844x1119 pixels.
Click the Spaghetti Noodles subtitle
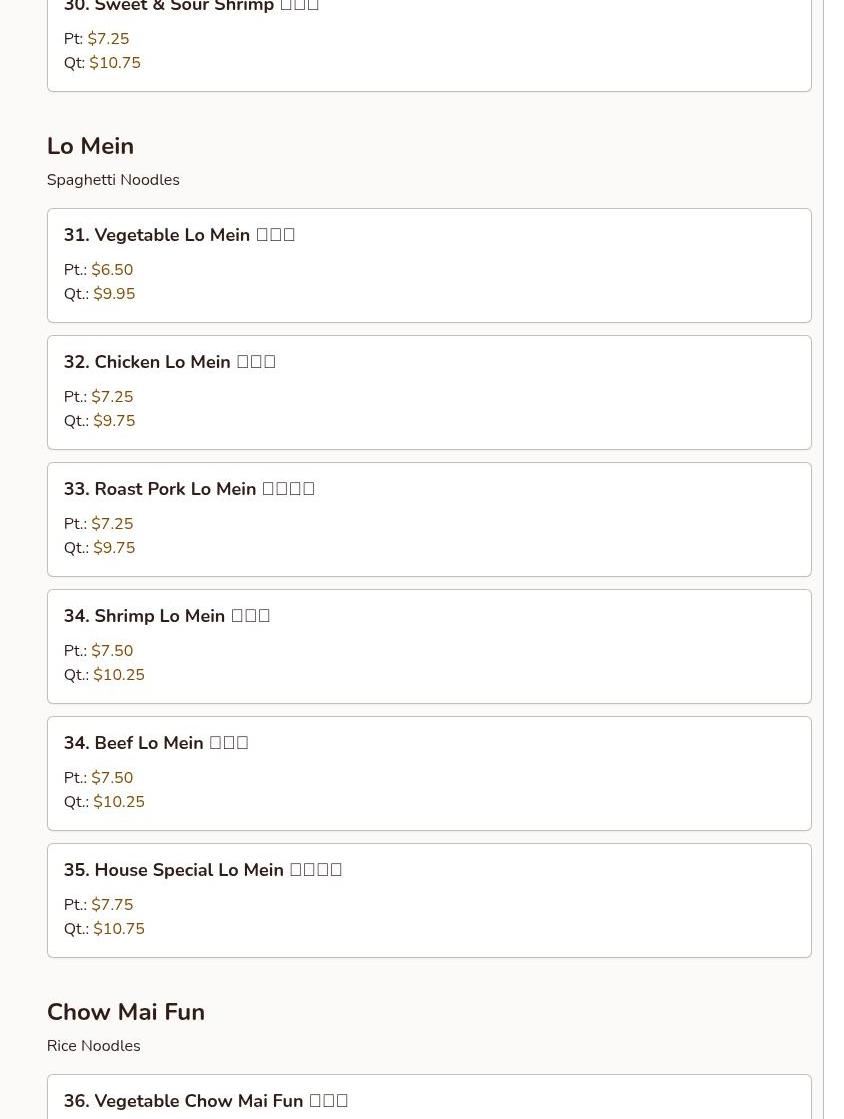pos(113,180)
